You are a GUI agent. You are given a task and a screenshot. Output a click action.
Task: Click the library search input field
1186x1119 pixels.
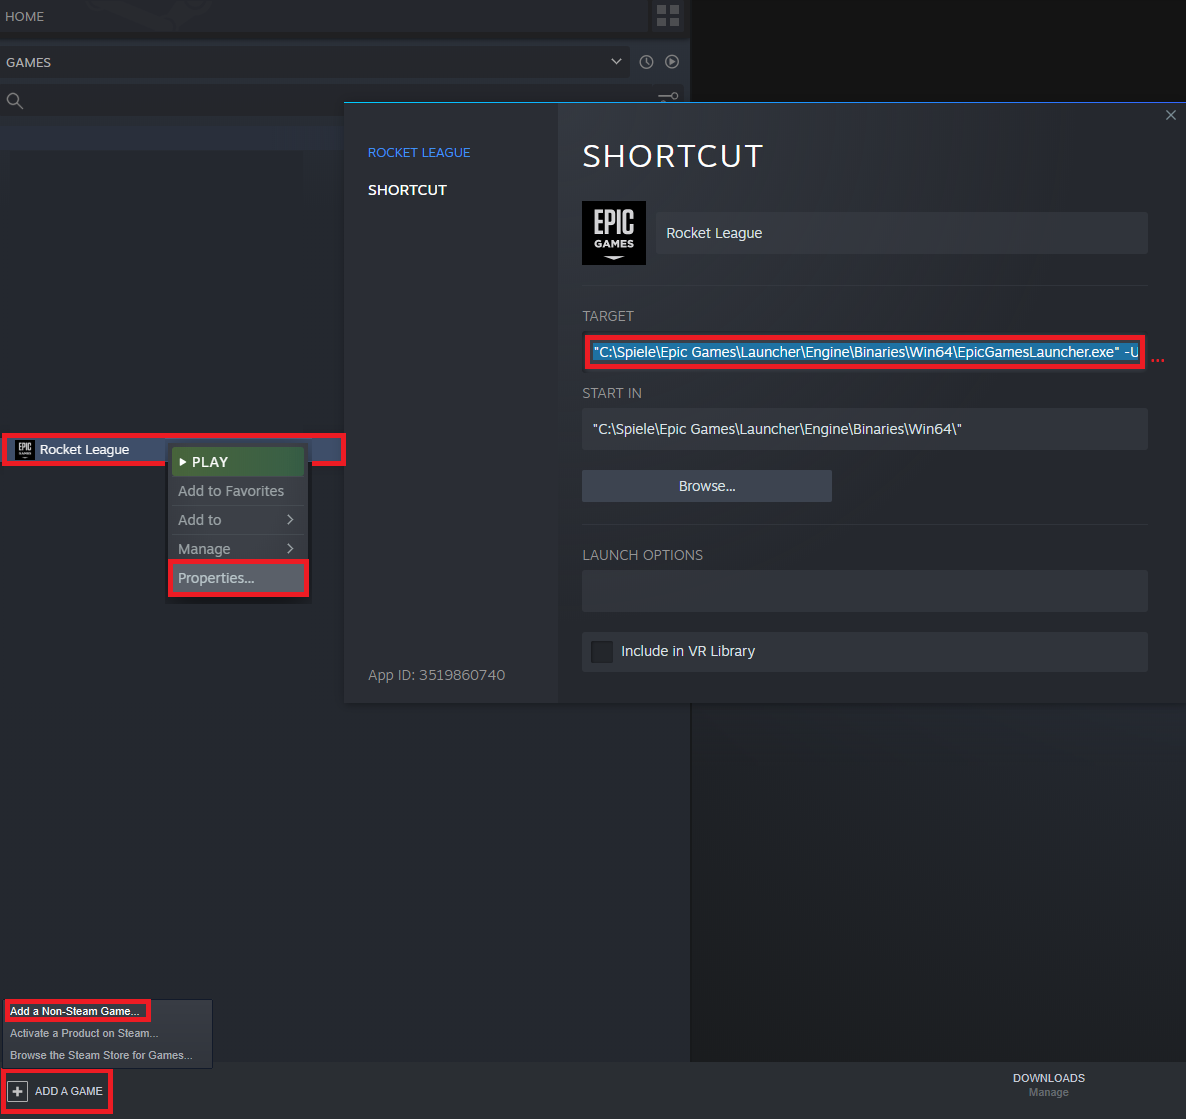pos(340,101)
